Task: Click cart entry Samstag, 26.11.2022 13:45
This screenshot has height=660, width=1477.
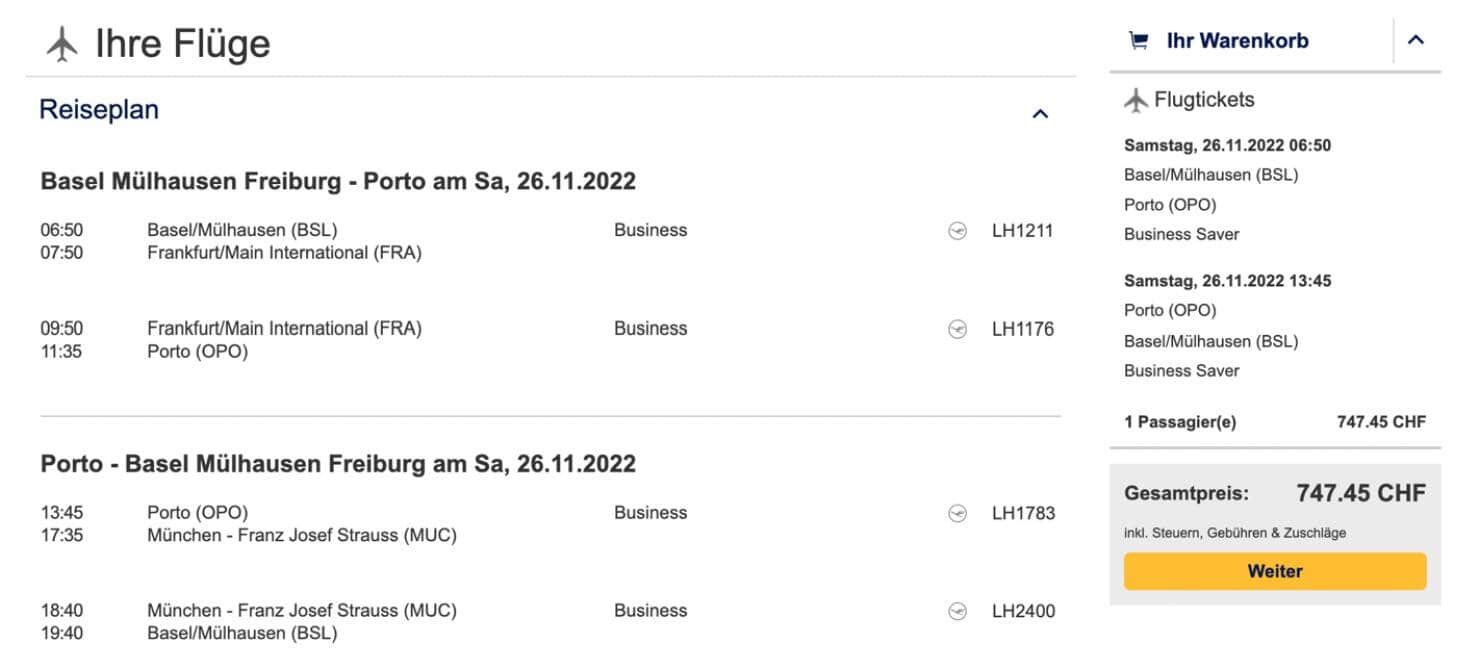Action: (1227, 281)
